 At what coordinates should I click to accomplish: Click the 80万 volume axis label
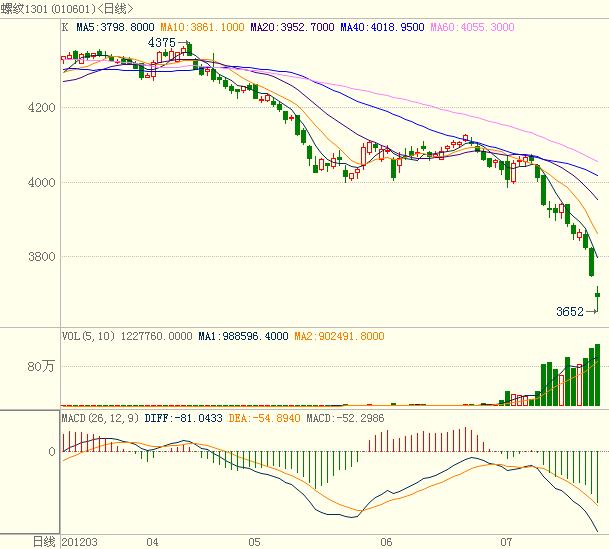pyautogui.click(x=41, y=367)
